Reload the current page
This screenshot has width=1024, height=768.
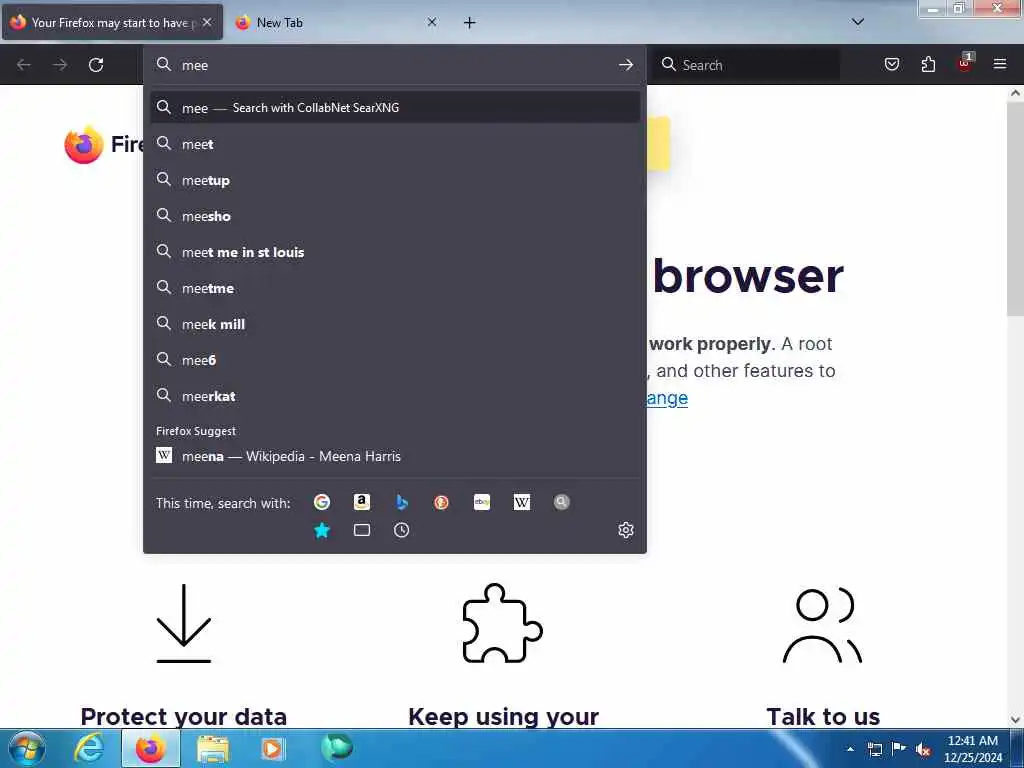coord(96,65)
